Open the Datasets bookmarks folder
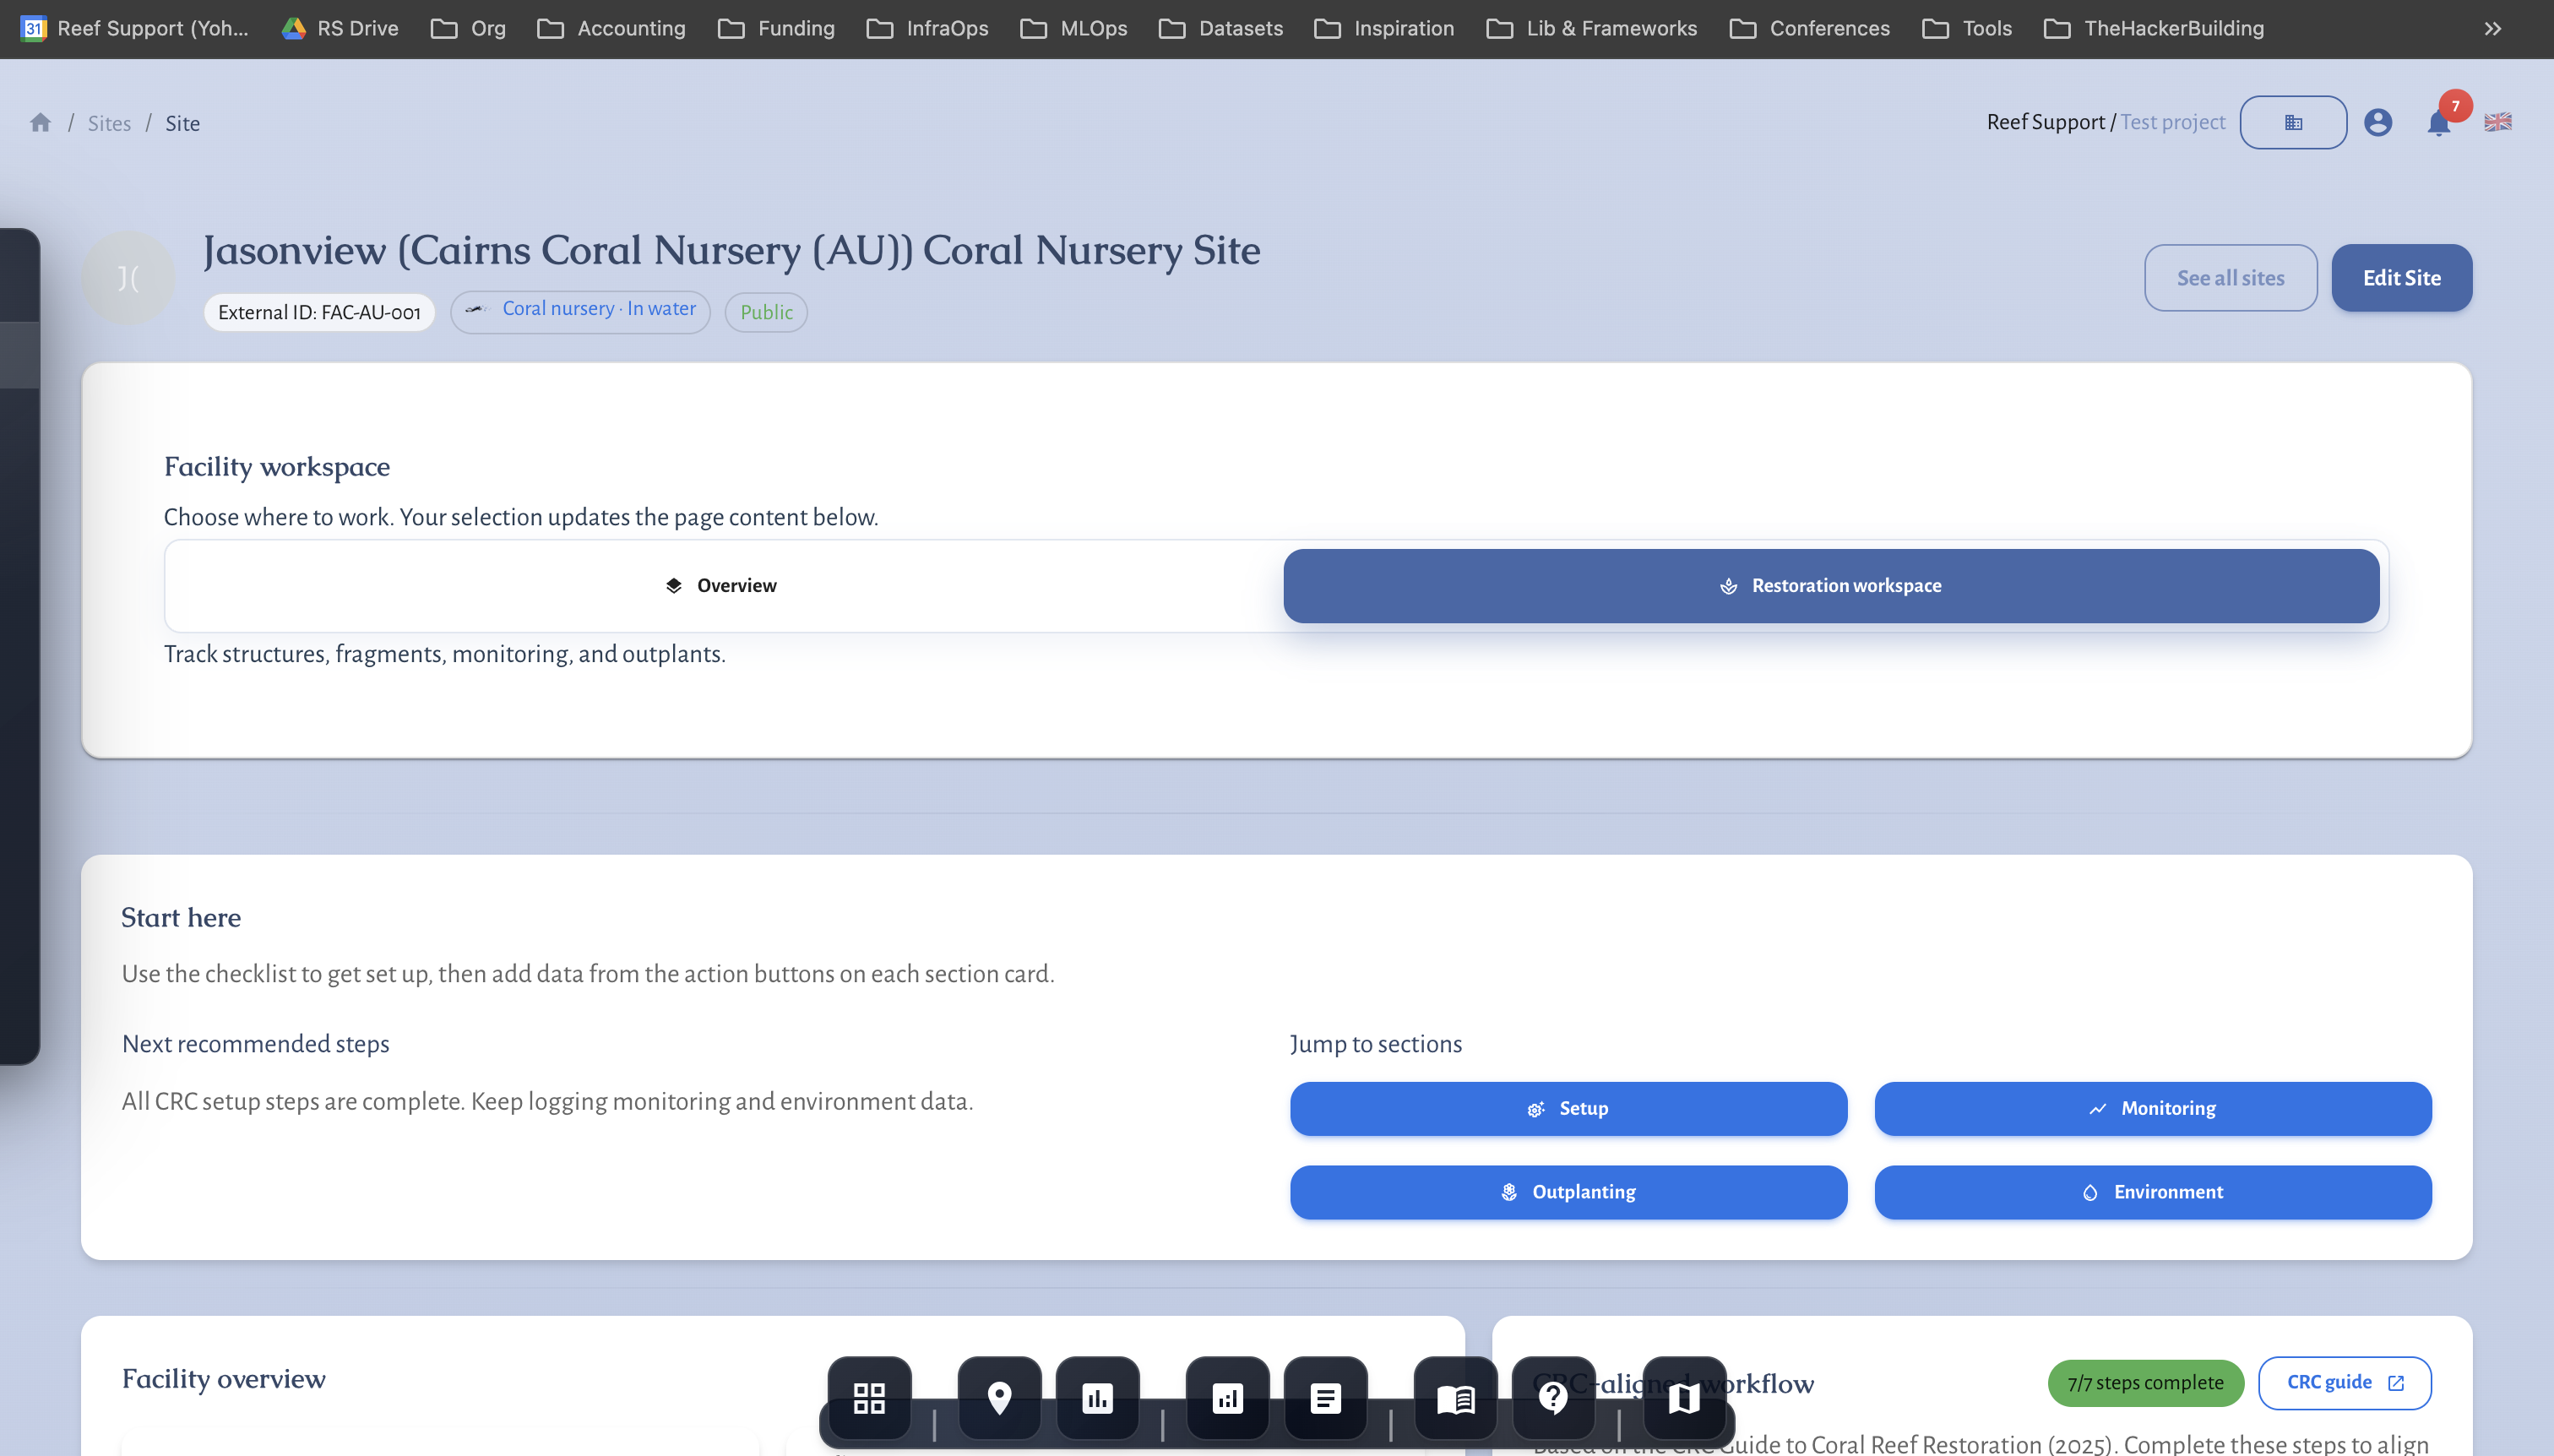The image size is (2554, 1456). 1221,28
